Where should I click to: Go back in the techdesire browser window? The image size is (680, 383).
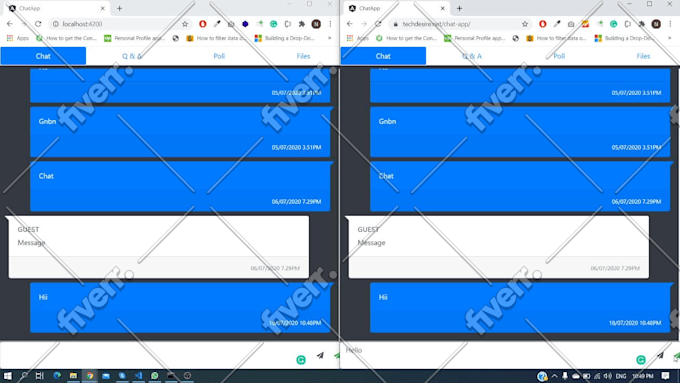tap(350, 24)
